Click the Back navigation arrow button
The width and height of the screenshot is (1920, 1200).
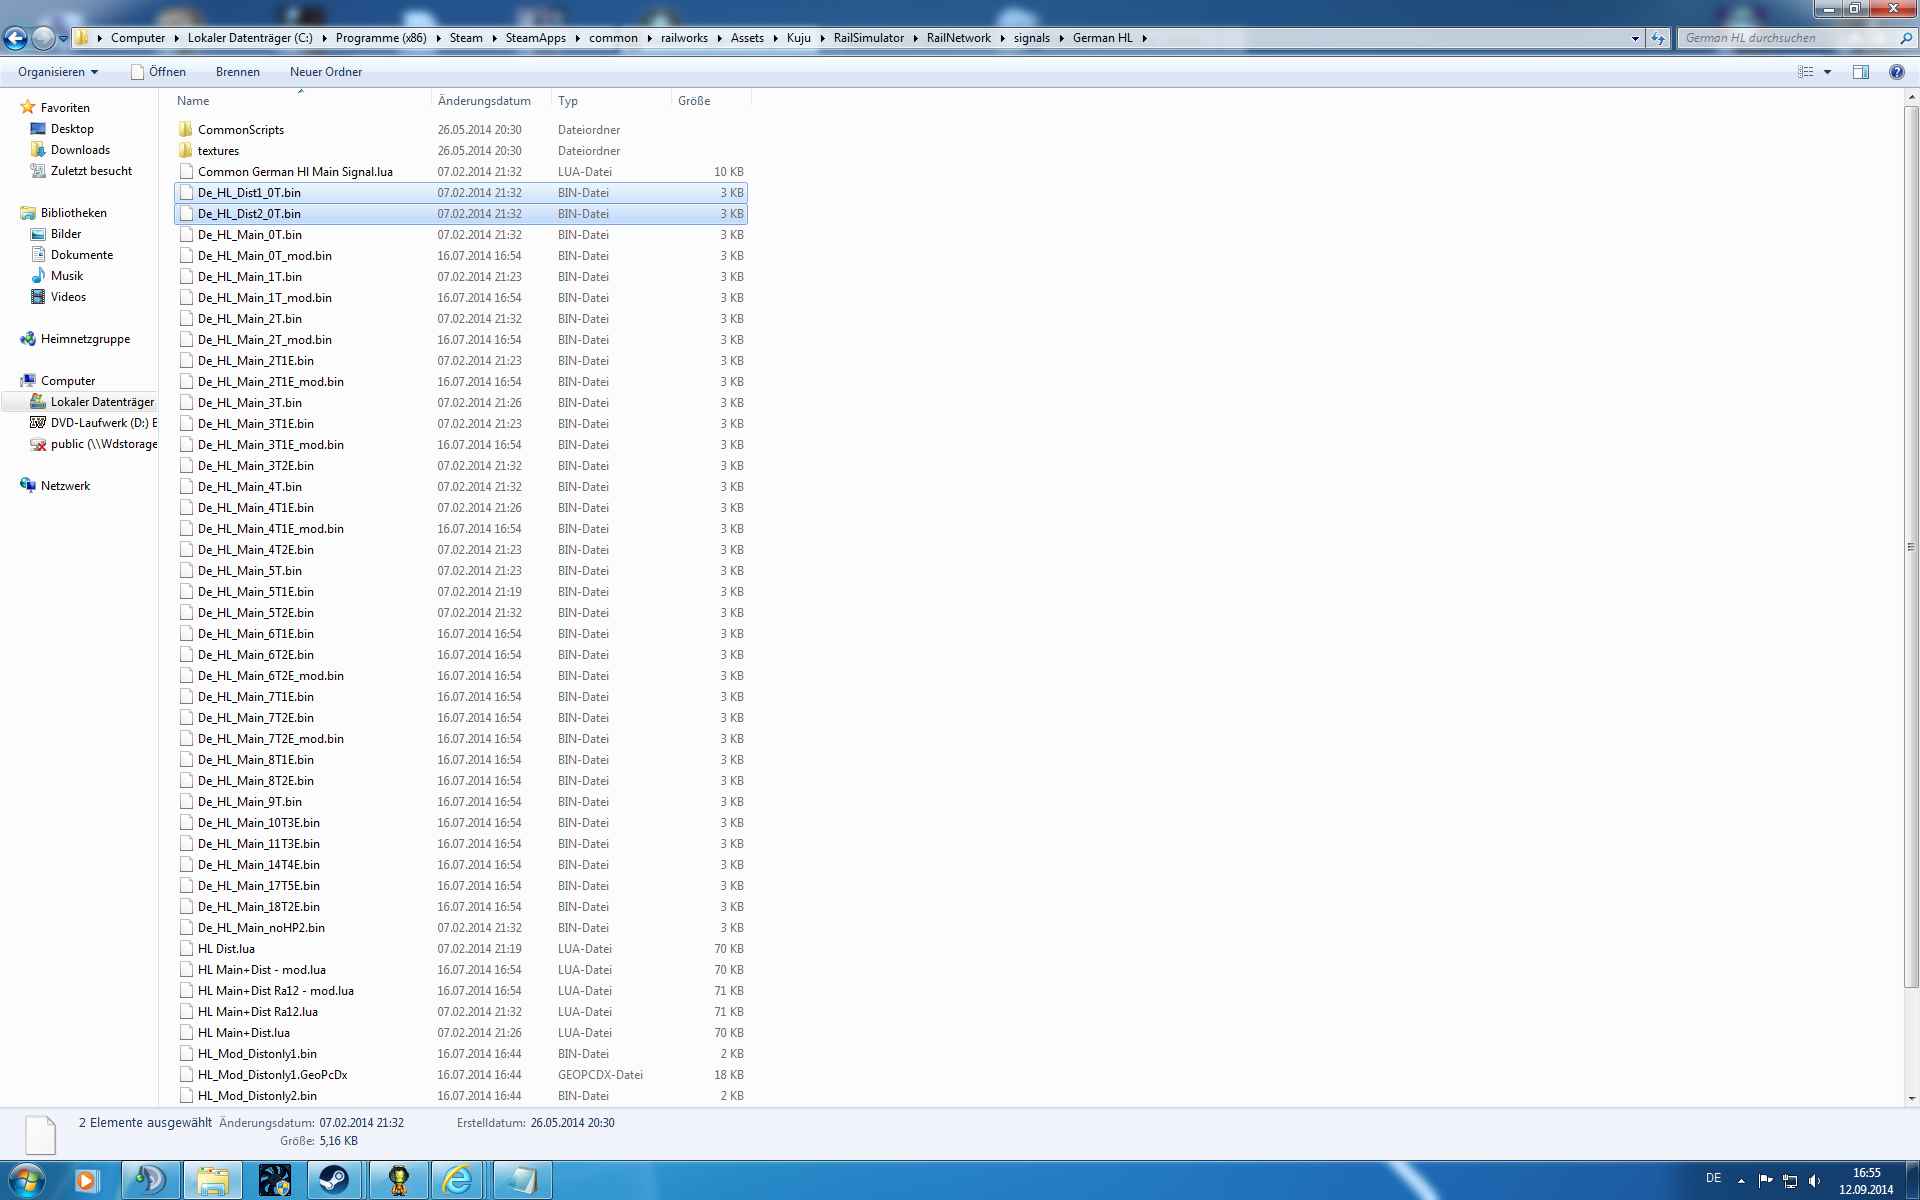click(x=15, y=39)
